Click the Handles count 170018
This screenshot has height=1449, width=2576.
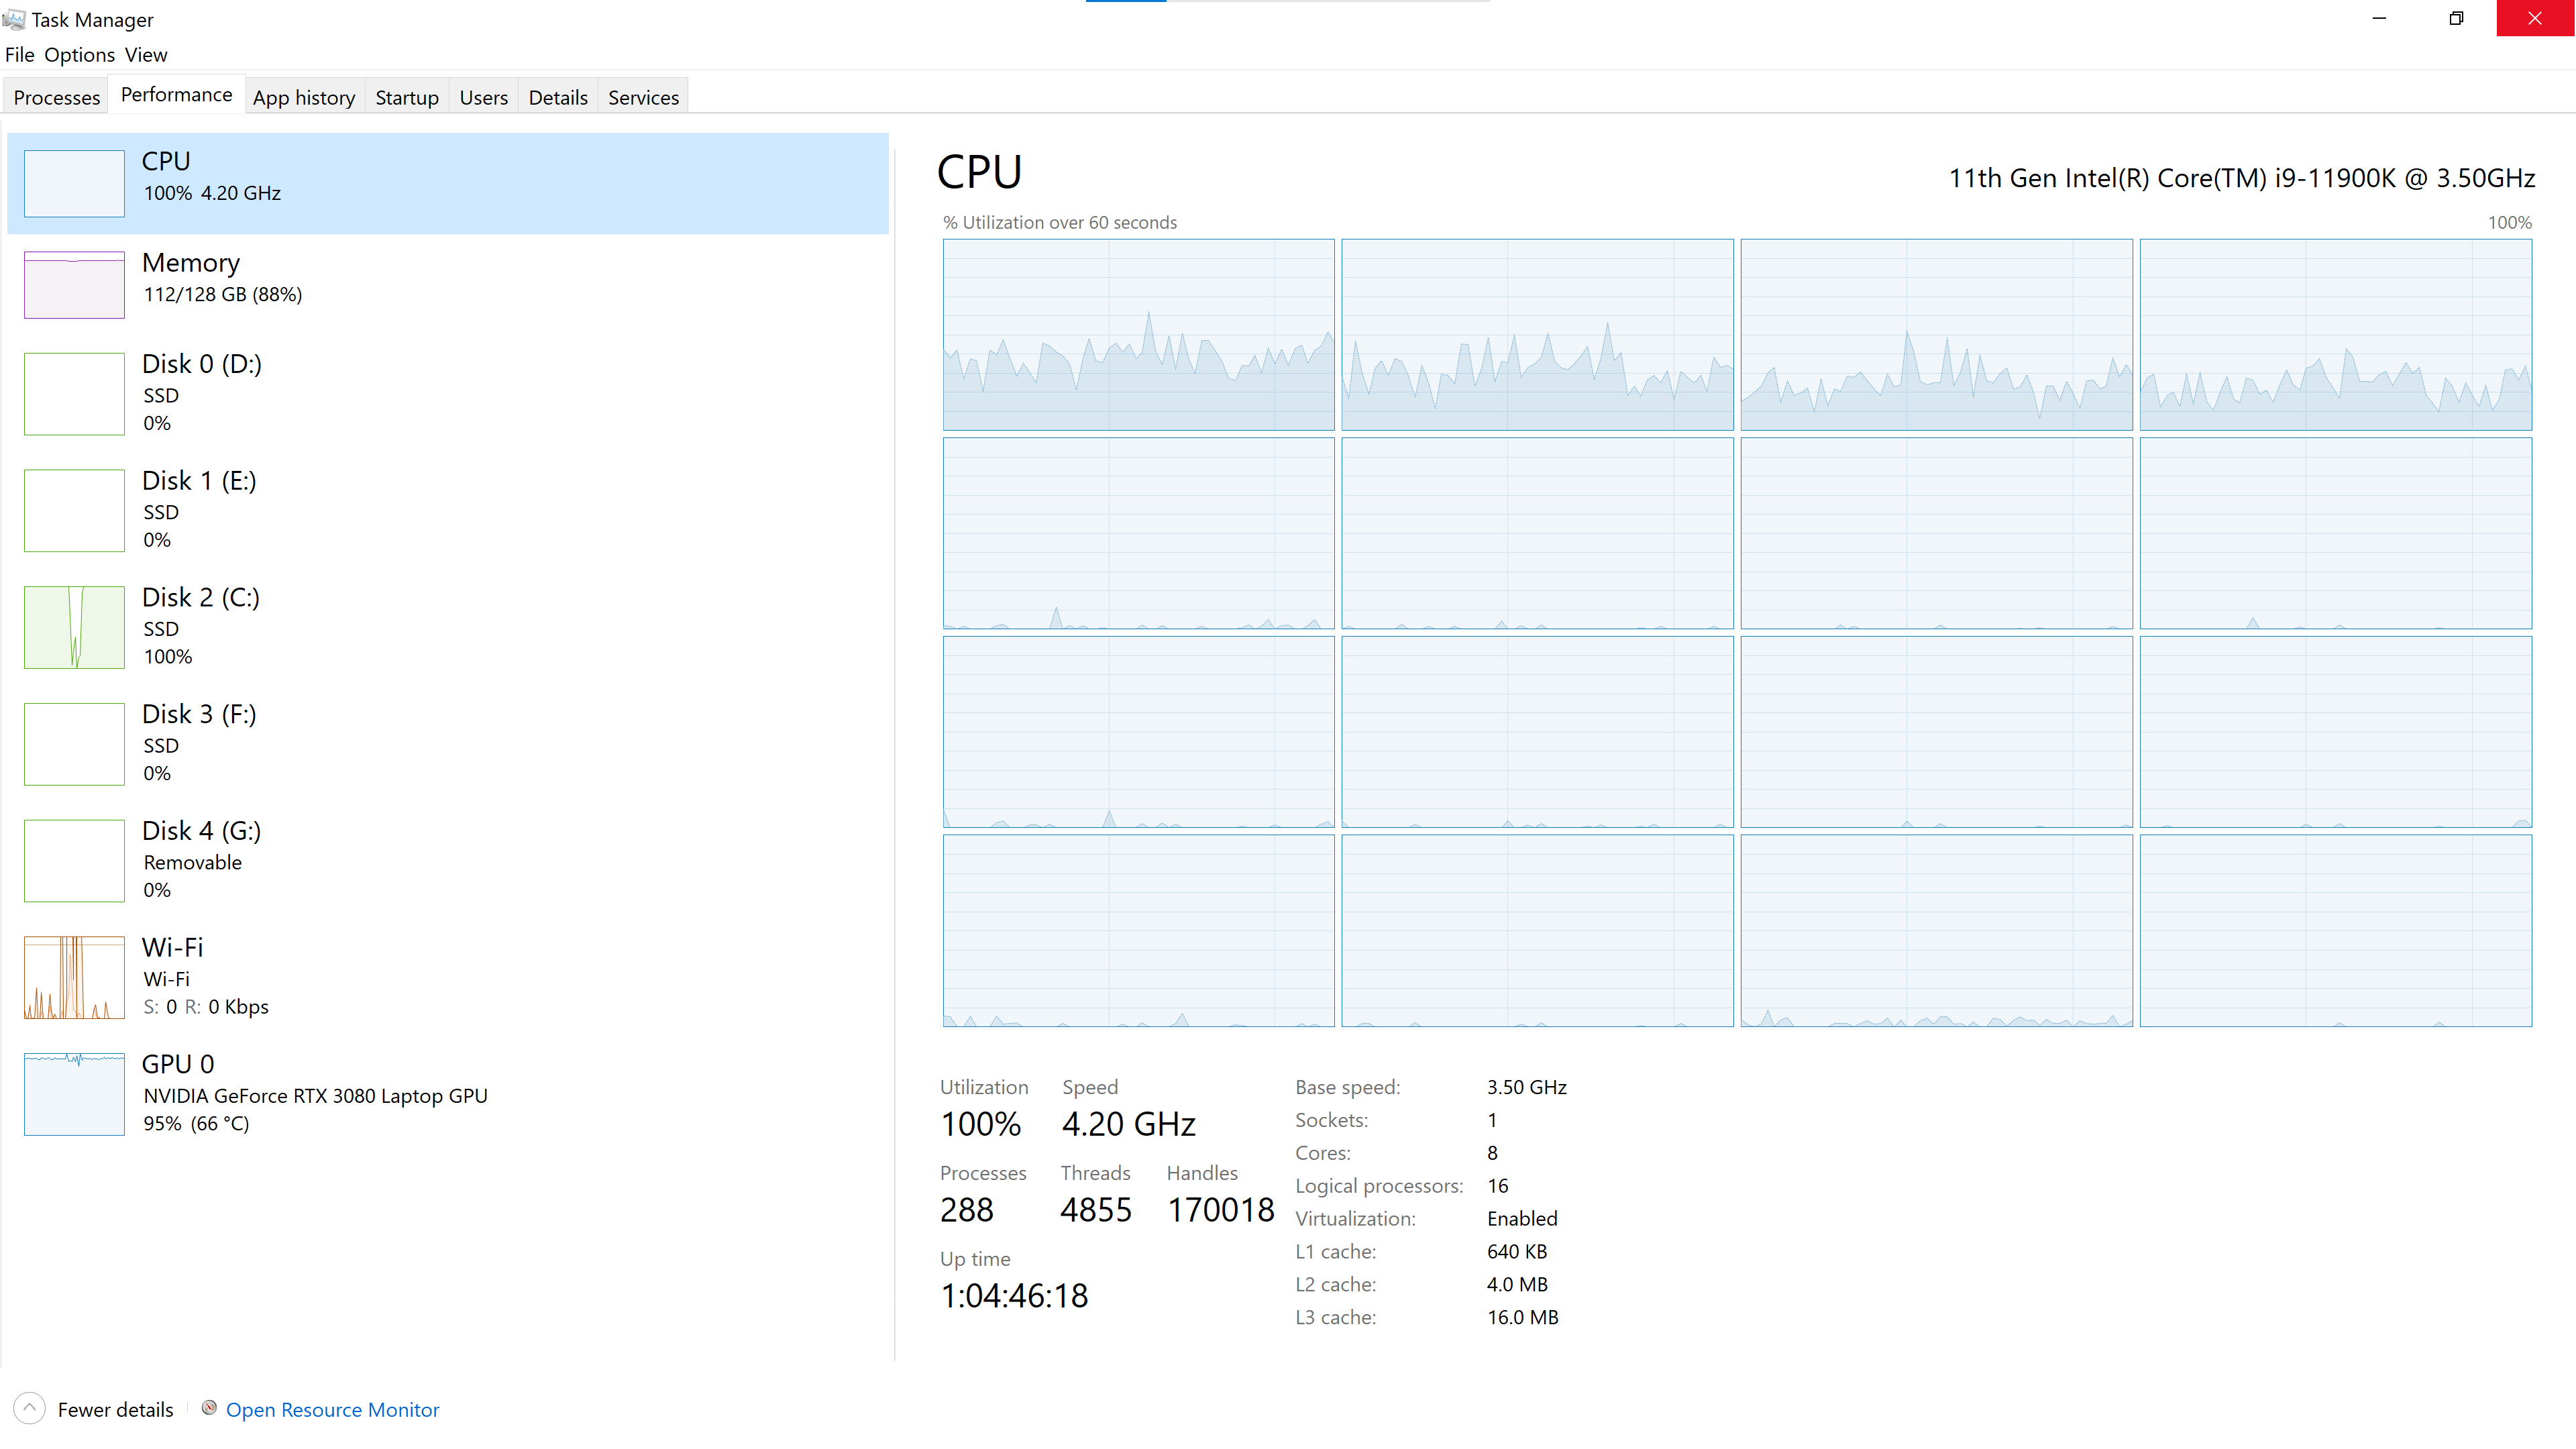[1220, 1210]
